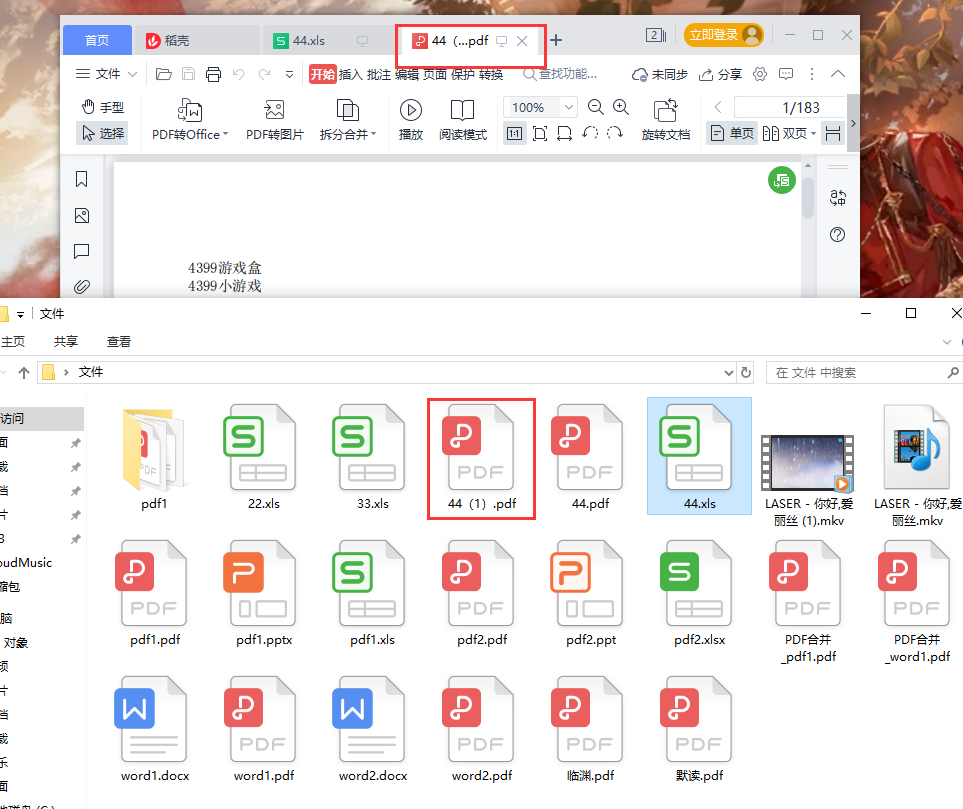This screenshot has height=809, width=963.
Task: Select the word1.docx file
Action: click(x=155, y=730)
